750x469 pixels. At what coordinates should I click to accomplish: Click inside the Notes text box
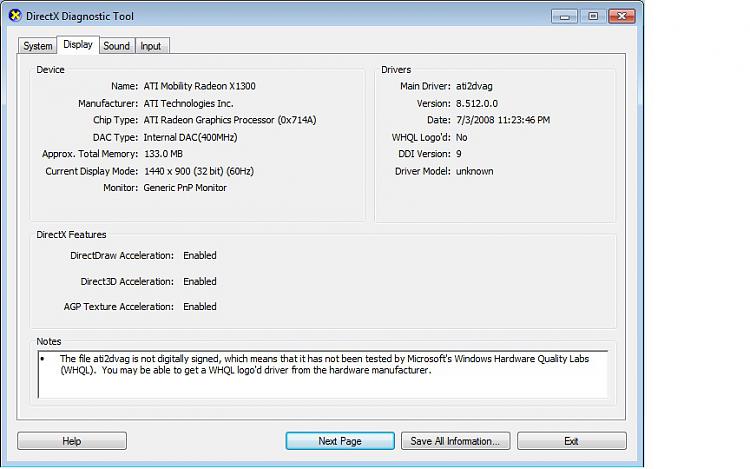coord(323,374)
